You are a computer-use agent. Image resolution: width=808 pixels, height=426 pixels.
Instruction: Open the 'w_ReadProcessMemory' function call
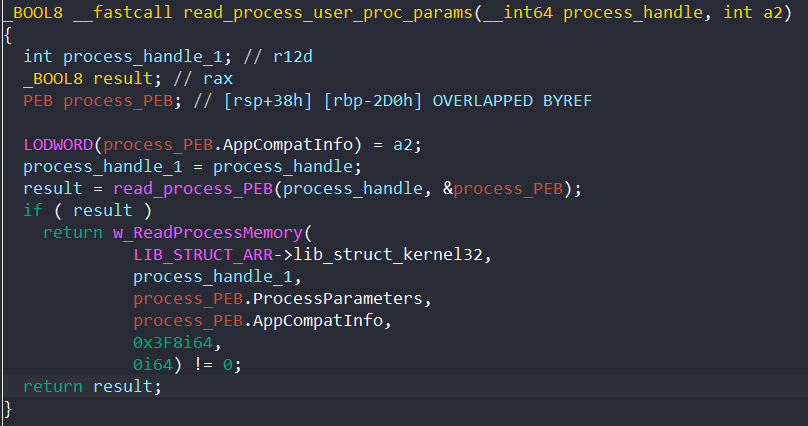coord(208,233)
